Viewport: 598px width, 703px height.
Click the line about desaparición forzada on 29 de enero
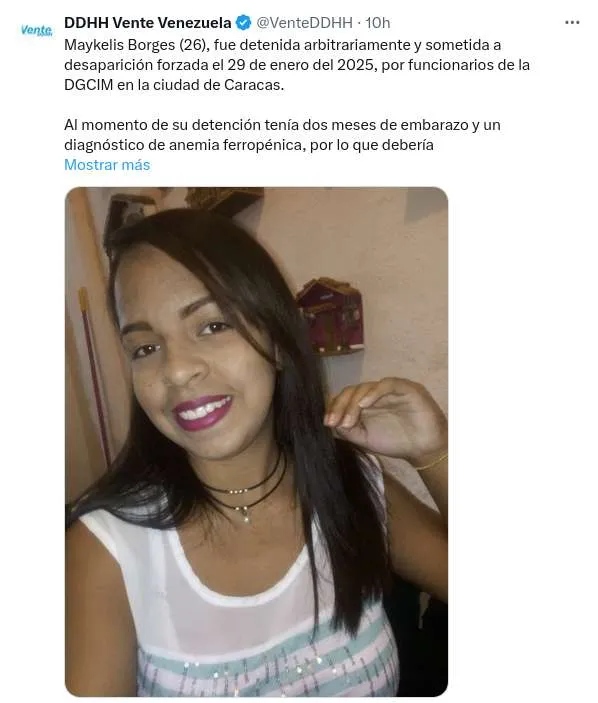tap(297, 65)
